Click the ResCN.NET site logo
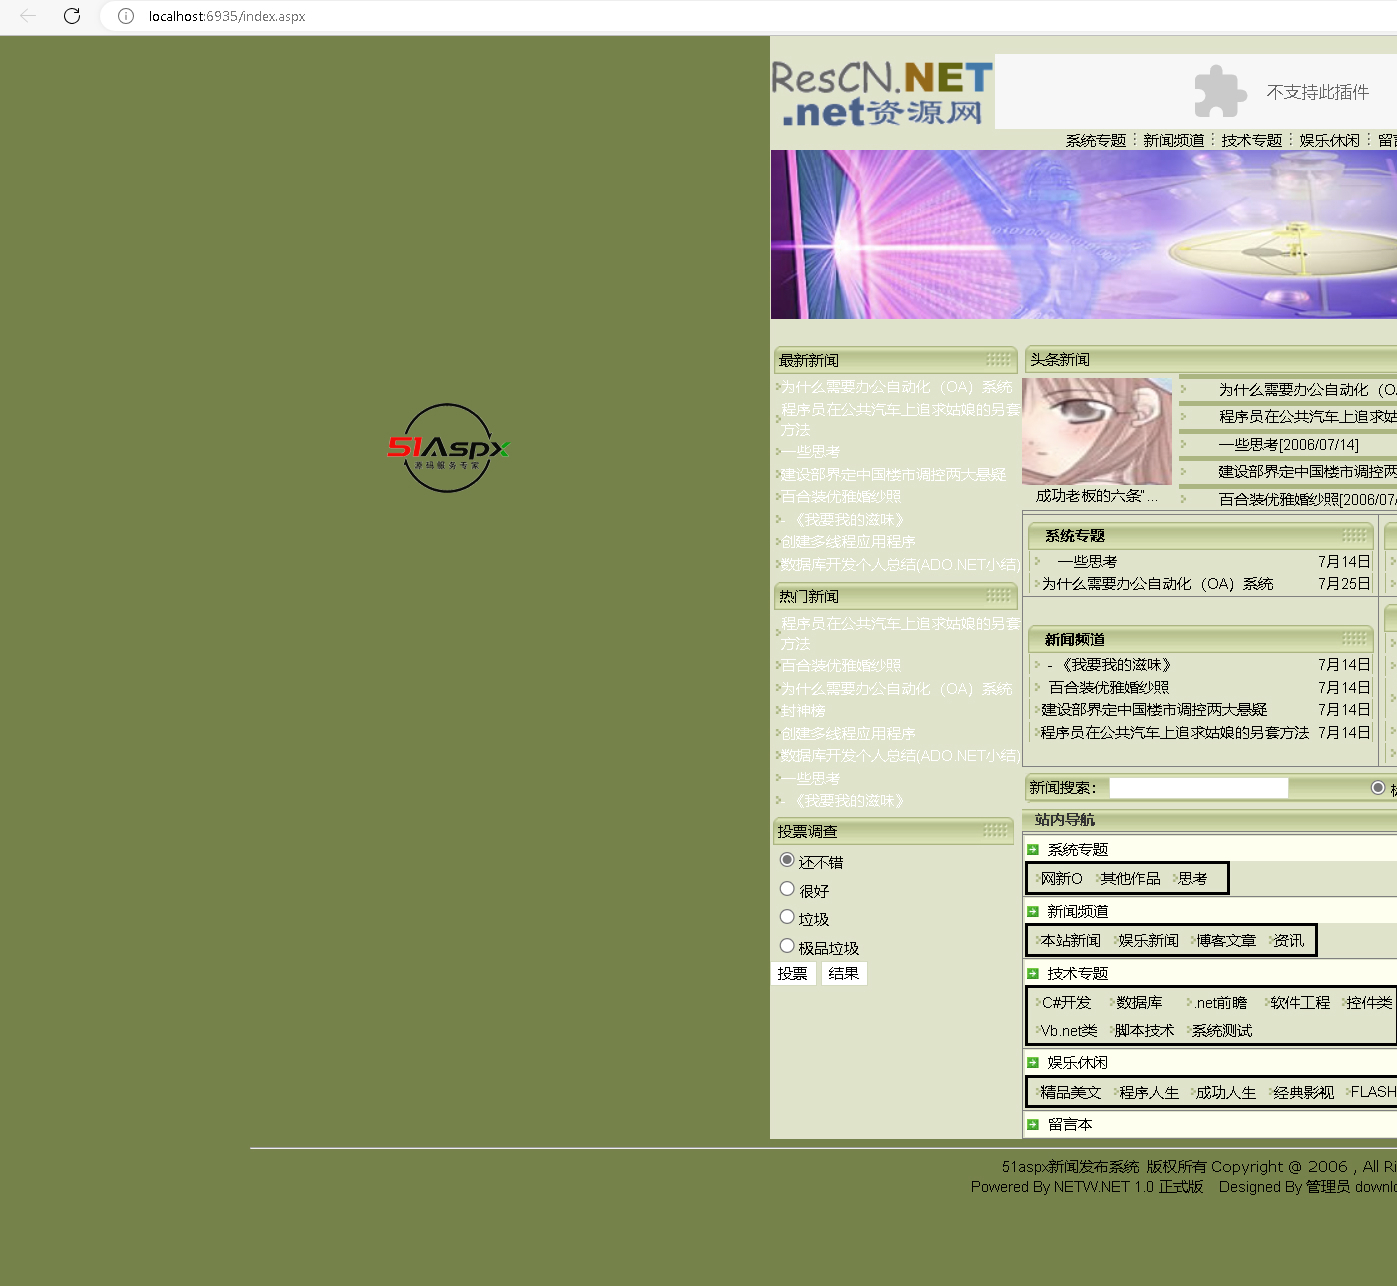This screenshot has height=1286, width=1397. click(x=882, y=93)
